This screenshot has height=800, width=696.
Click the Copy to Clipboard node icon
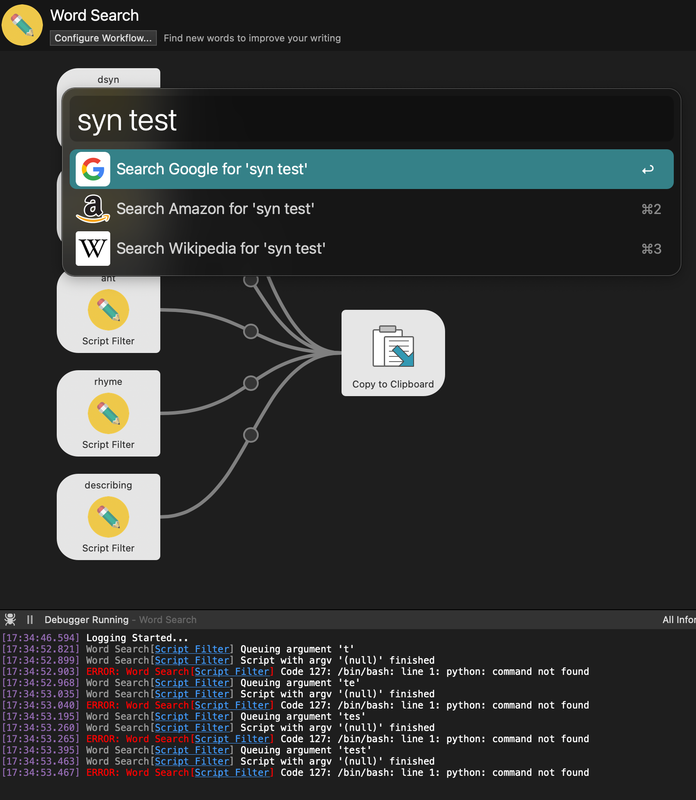393,346
